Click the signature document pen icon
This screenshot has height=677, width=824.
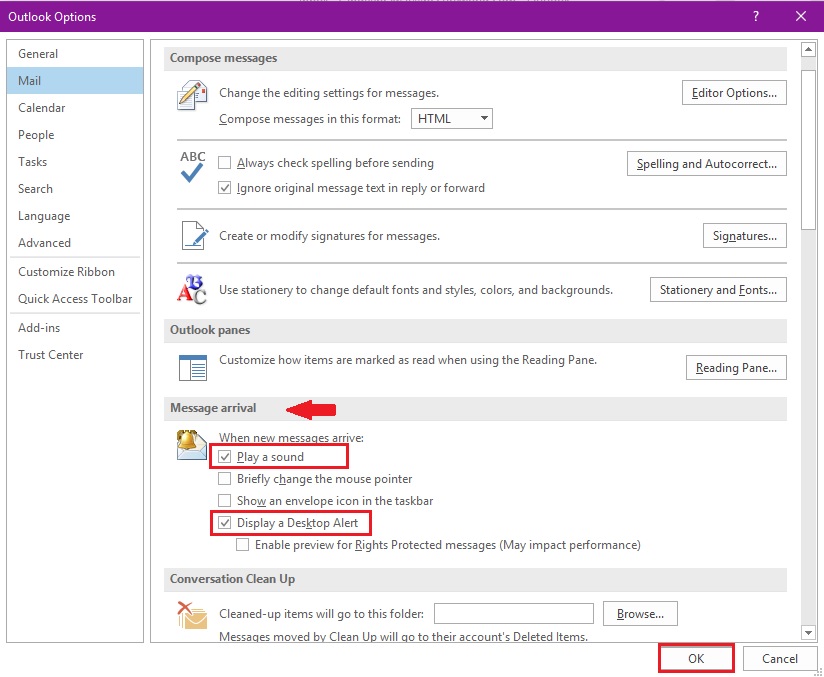(x=192, y=235)
